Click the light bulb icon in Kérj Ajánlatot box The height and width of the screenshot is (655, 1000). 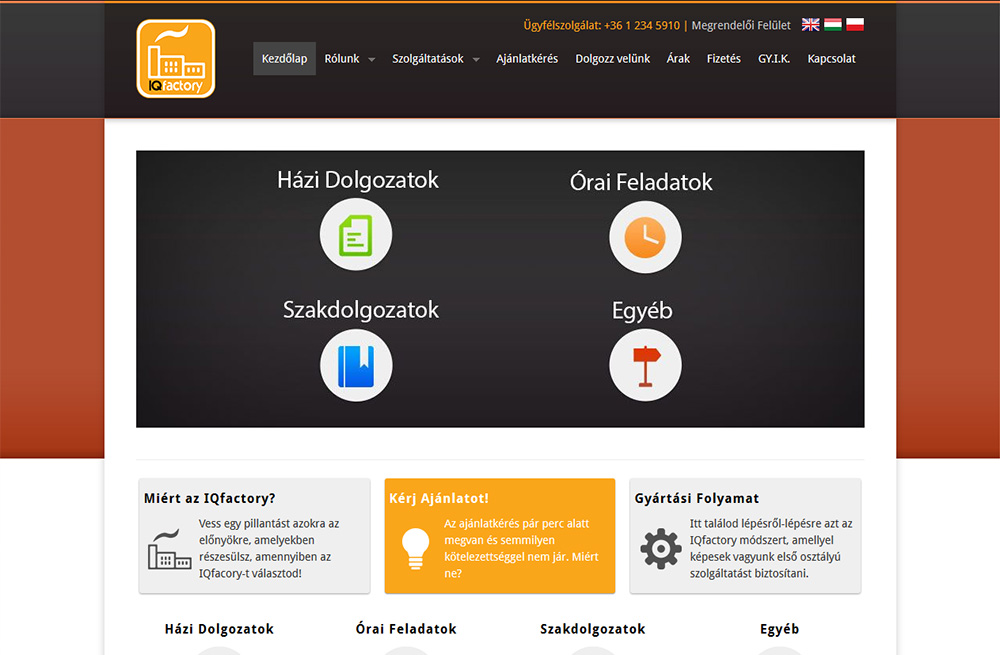(x=415, y=548)
